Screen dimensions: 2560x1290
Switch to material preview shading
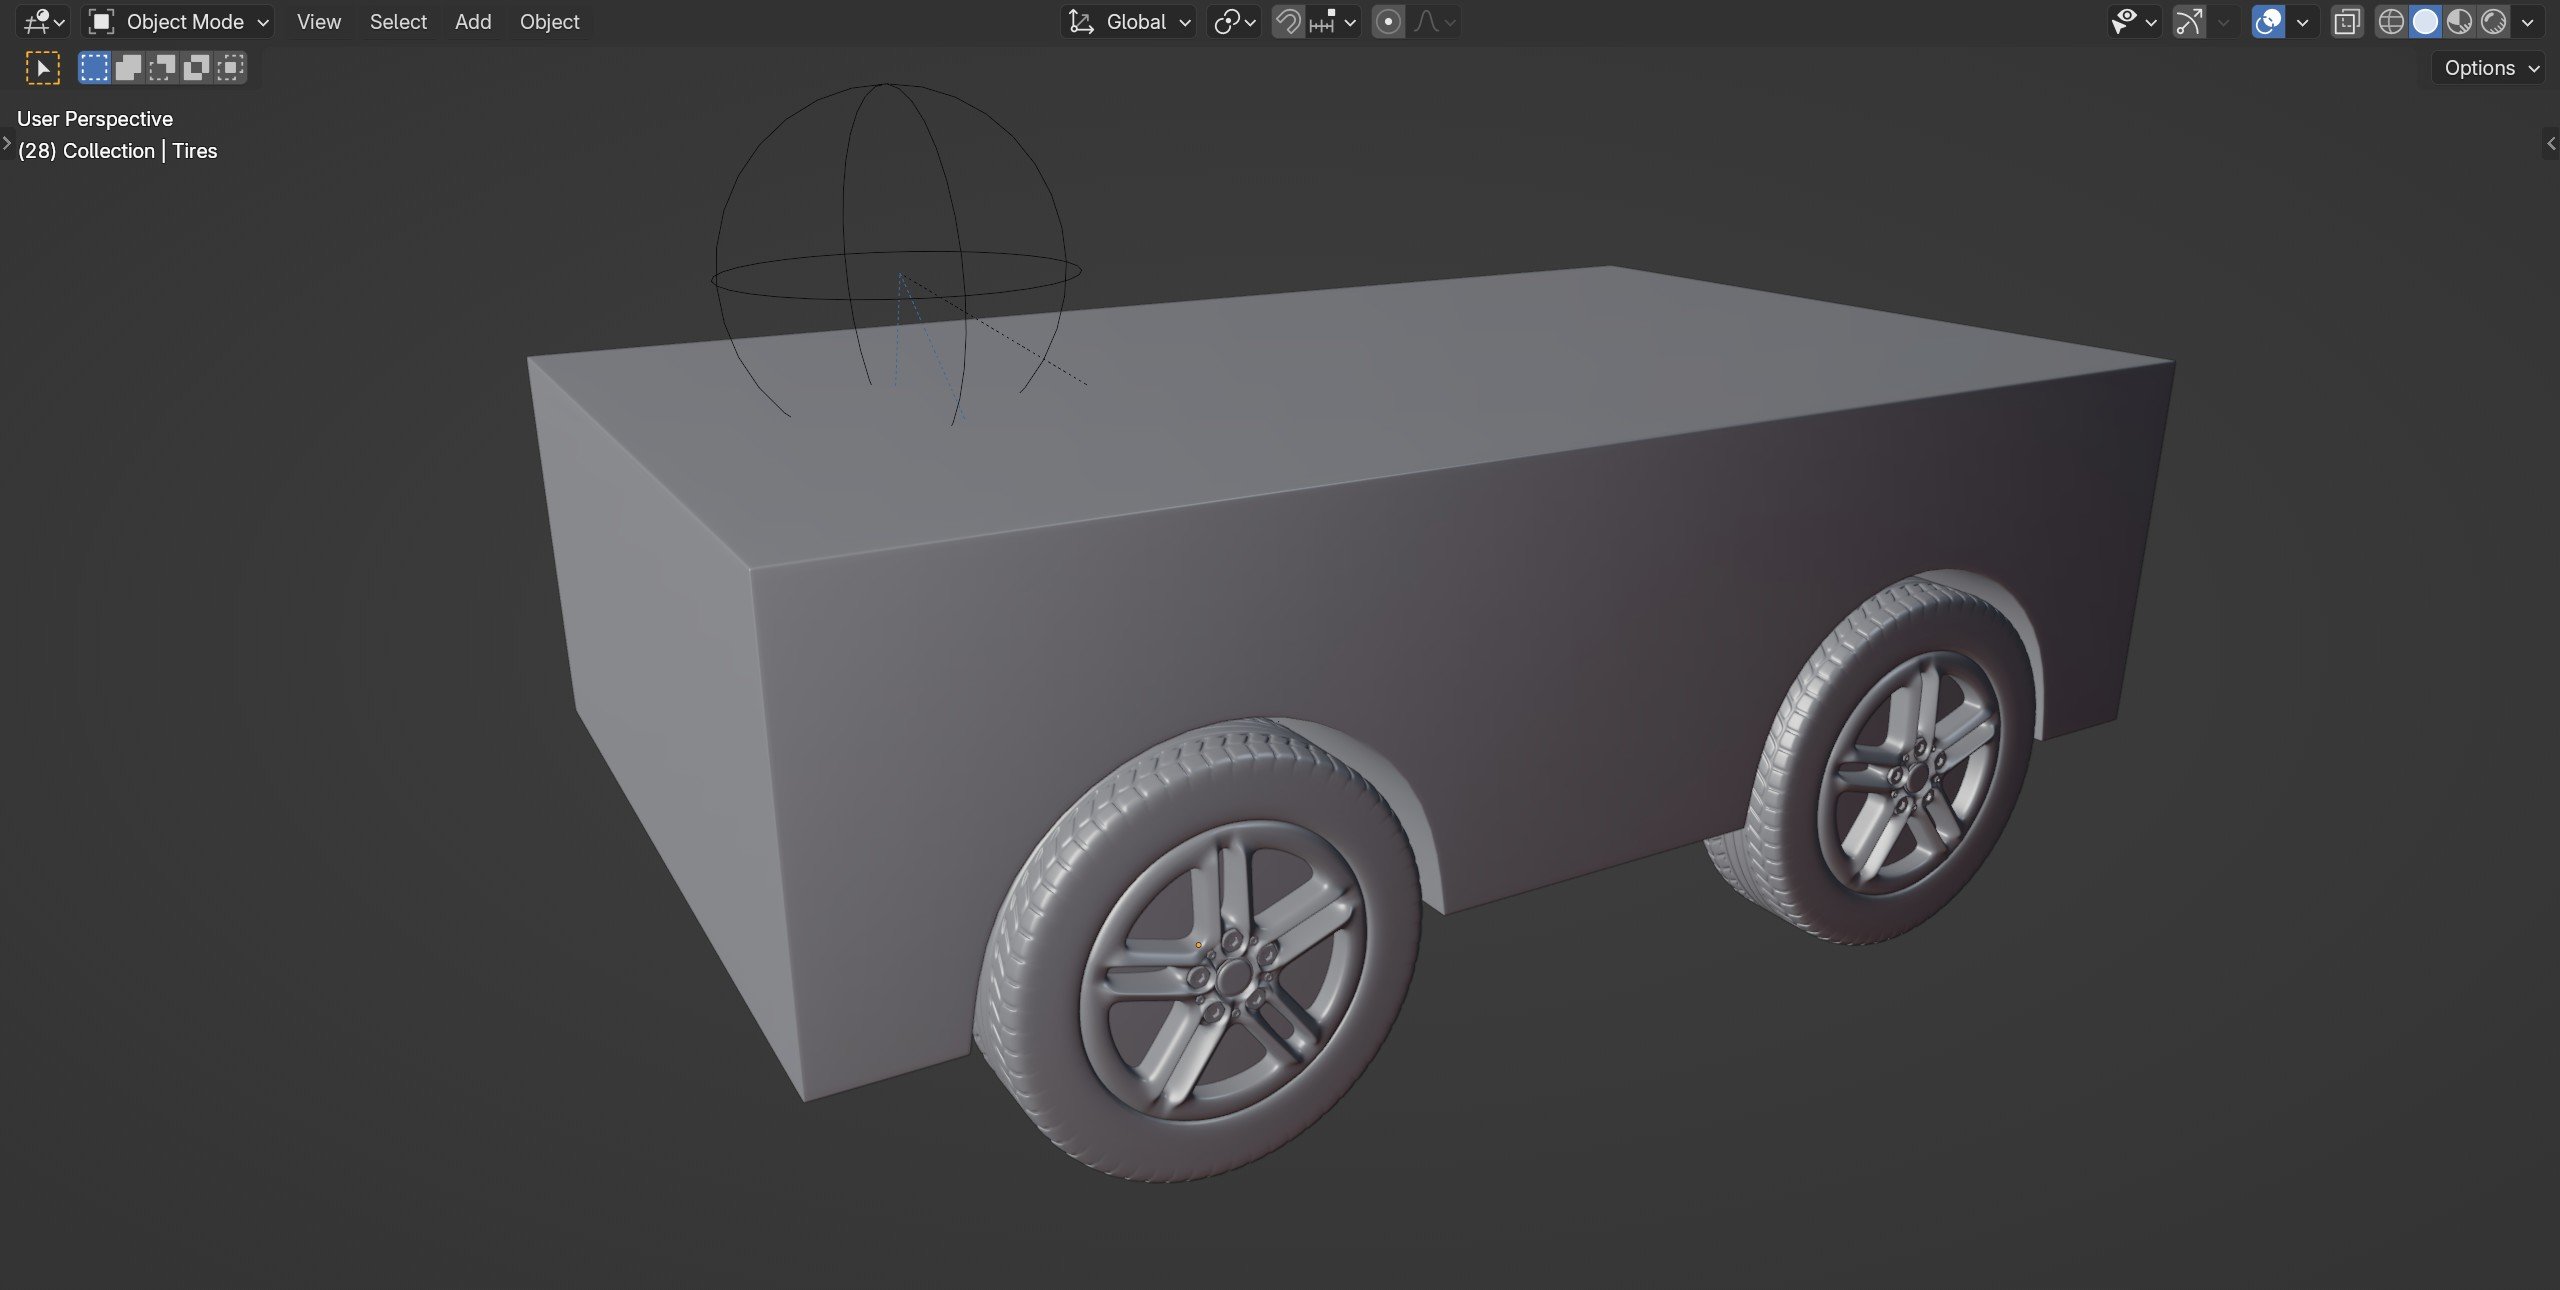tap(2459, 22)
